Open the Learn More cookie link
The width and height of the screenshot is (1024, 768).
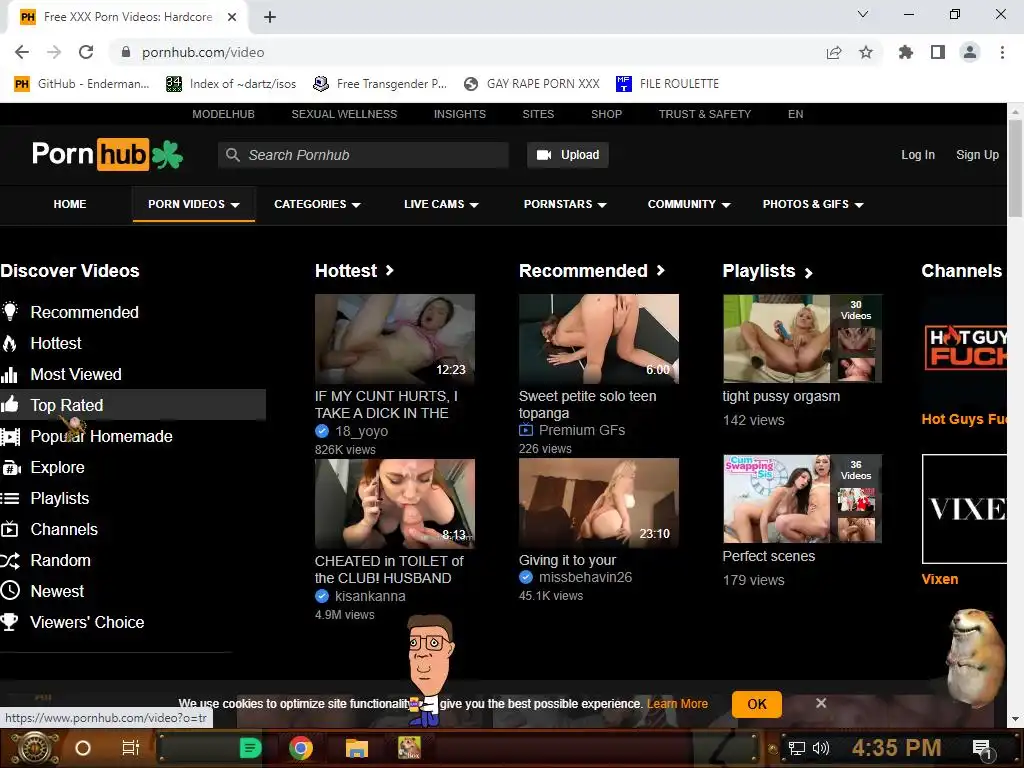point(677,704)
